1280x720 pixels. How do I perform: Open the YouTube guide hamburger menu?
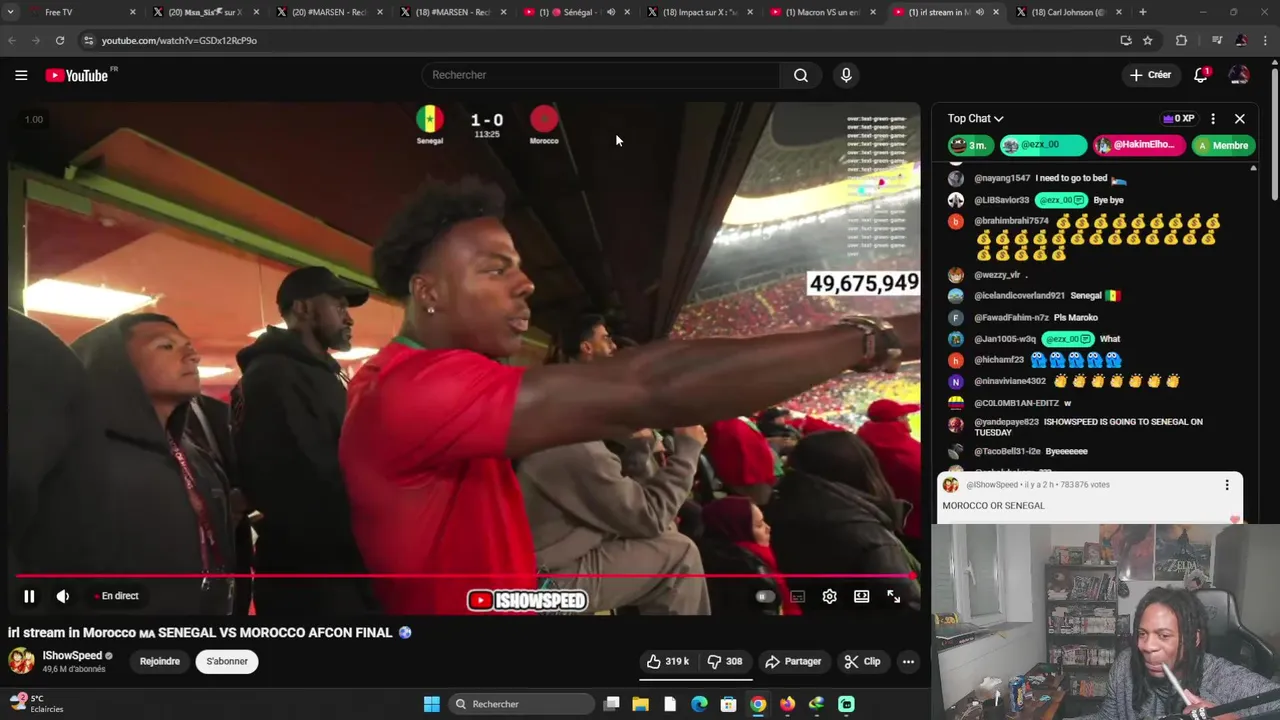21,75
